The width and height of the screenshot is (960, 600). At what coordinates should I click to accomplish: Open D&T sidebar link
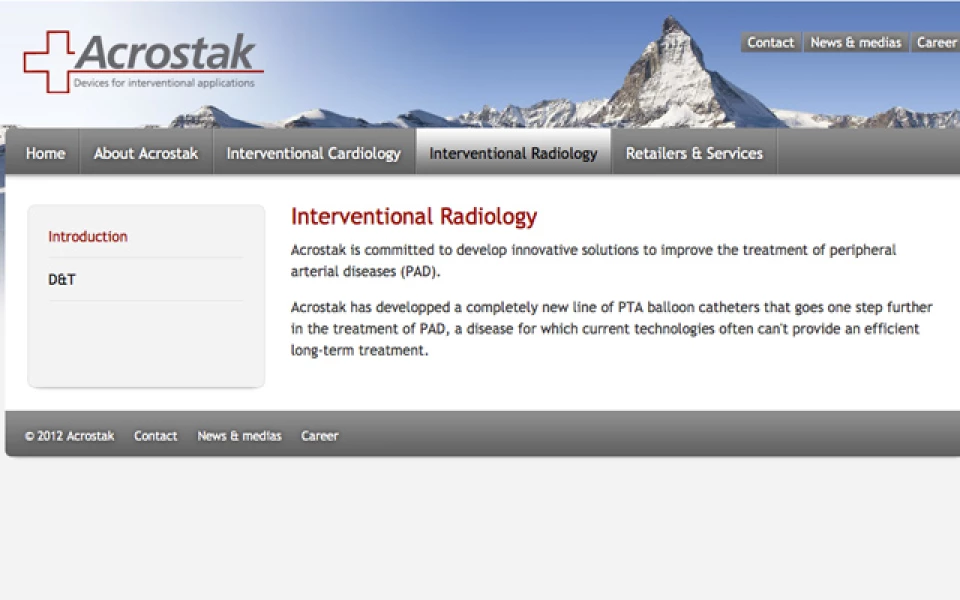tap(62, 280)
